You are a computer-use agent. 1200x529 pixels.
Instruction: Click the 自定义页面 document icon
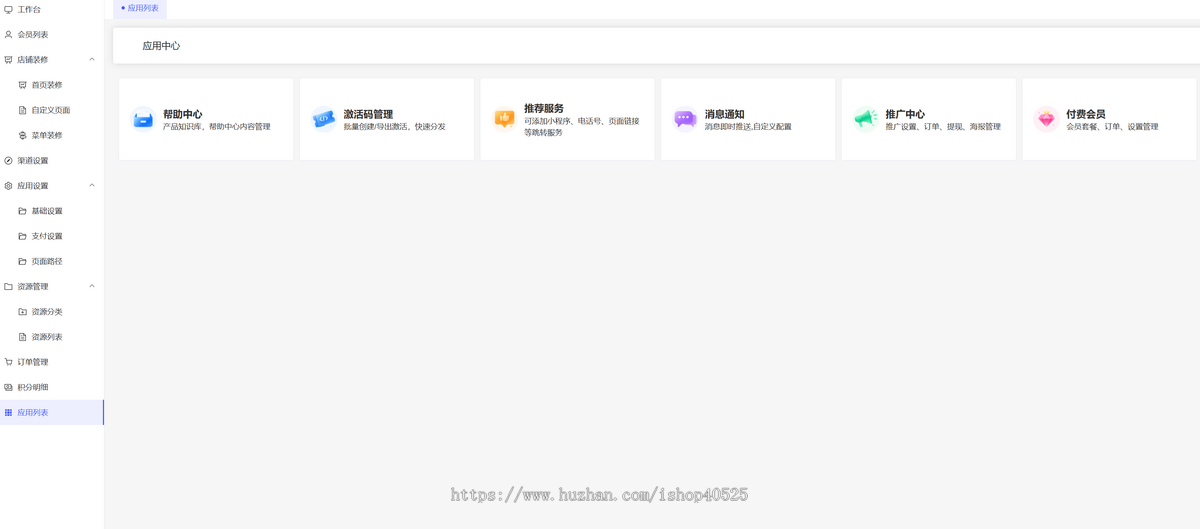coord(23,110)
